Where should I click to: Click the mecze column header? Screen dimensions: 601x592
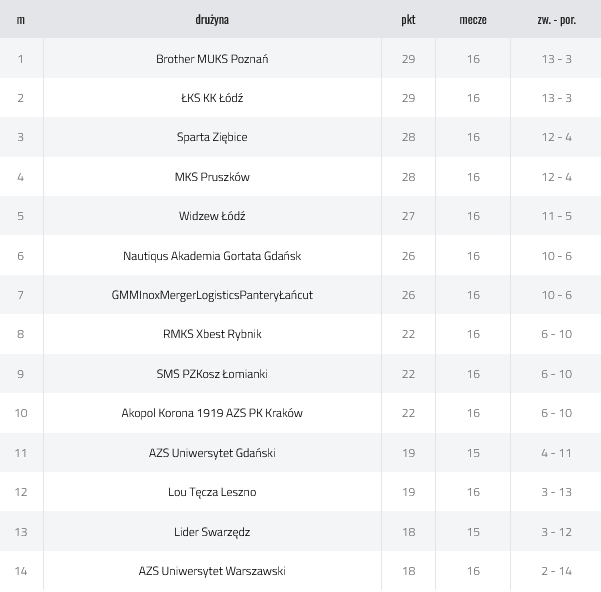(473, 20)
